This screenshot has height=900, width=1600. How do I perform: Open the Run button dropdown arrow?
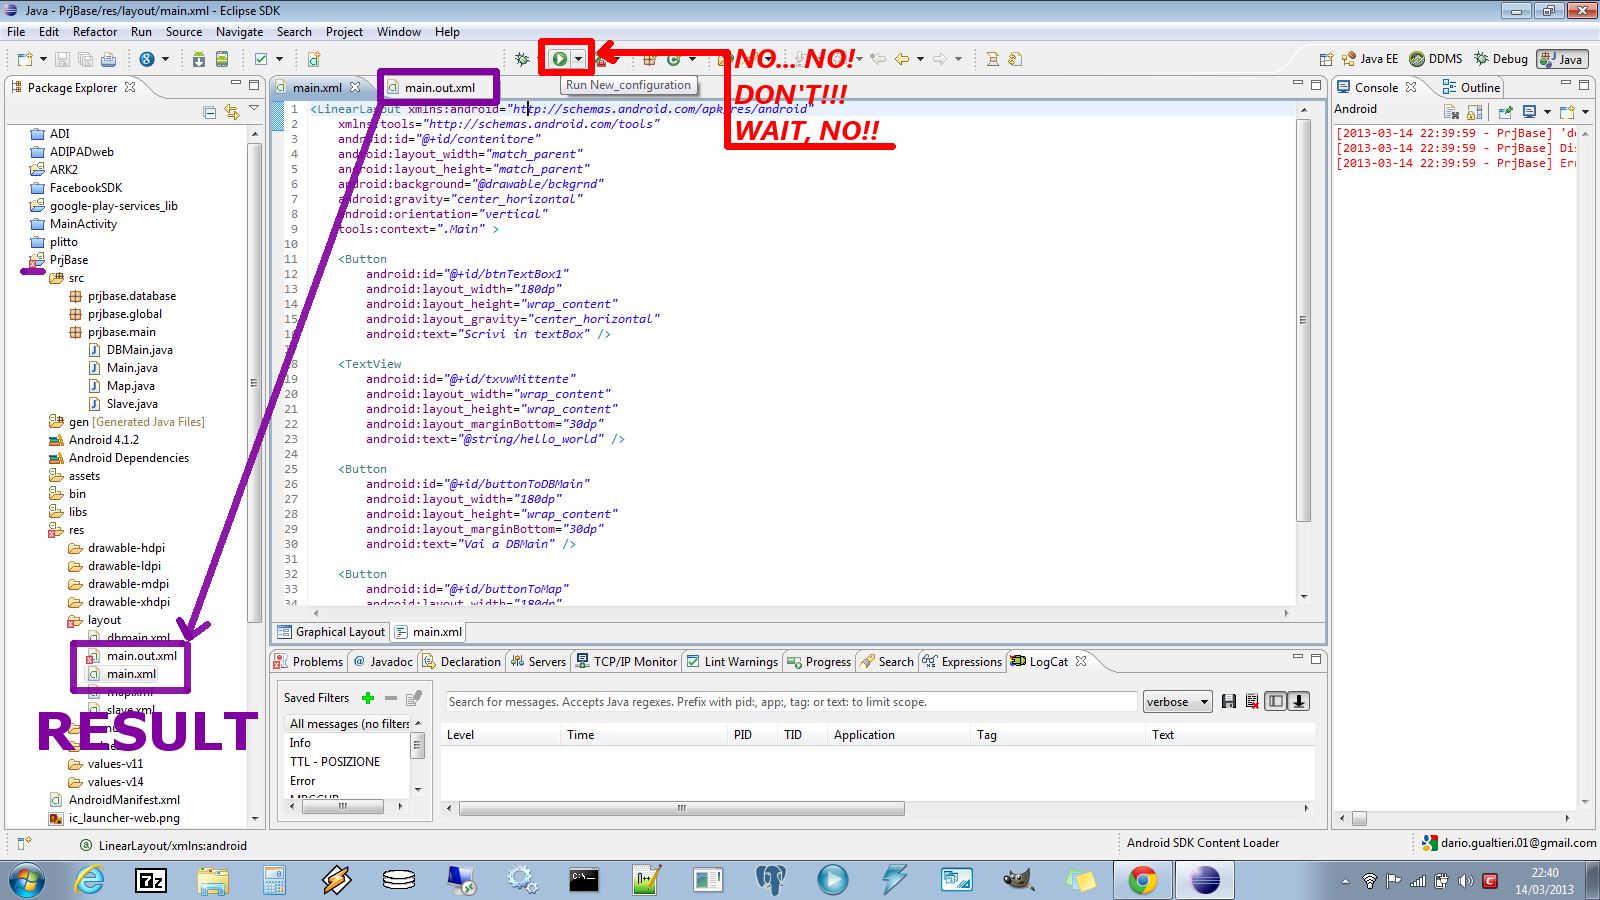click(x=578, y=59)
